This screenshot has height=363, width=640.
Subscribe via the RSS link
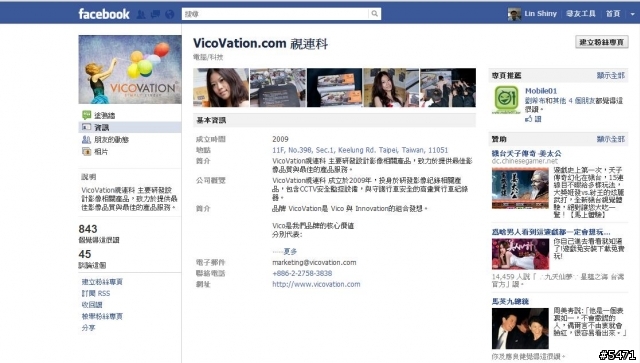coord(96,293)
